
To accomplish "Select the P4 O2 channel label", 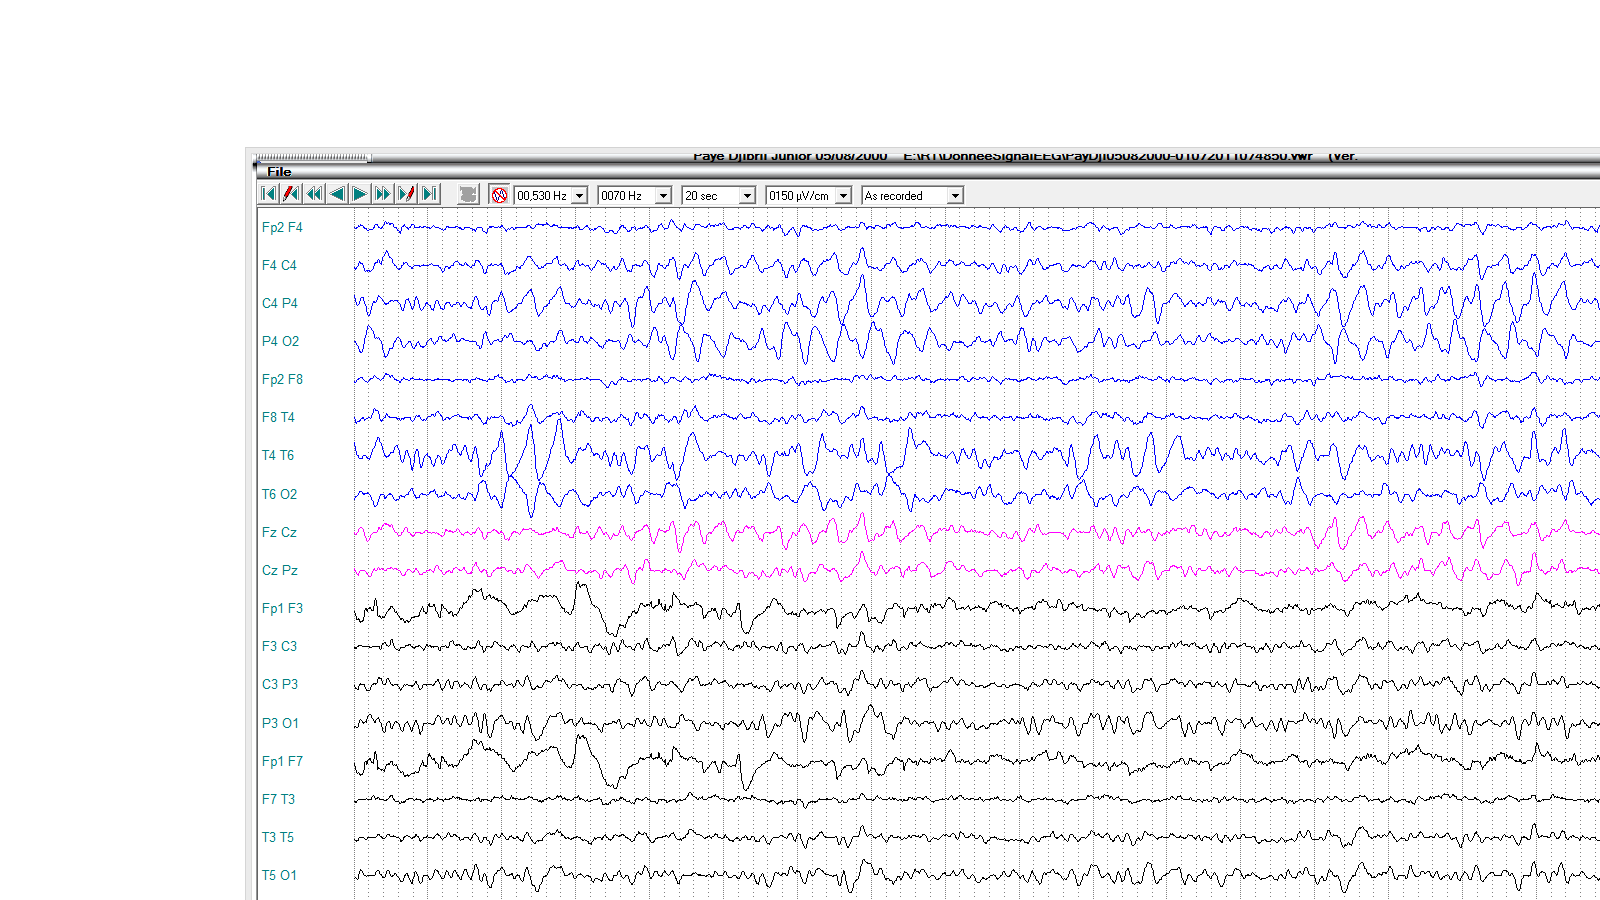I will (280, 341).
